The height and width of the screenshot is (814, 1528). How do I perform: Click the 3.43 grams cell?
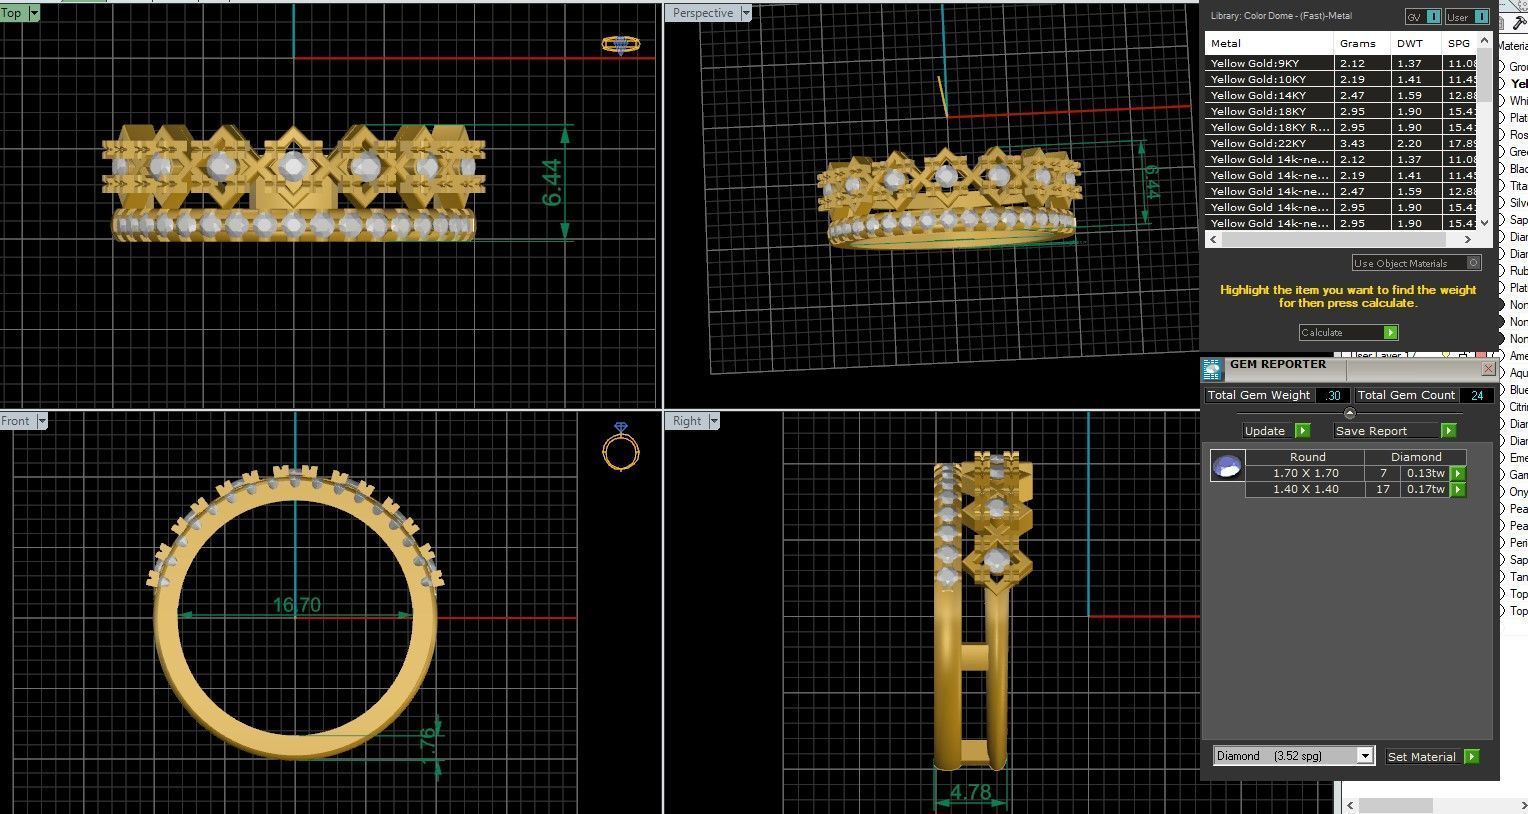[1362, 143]
